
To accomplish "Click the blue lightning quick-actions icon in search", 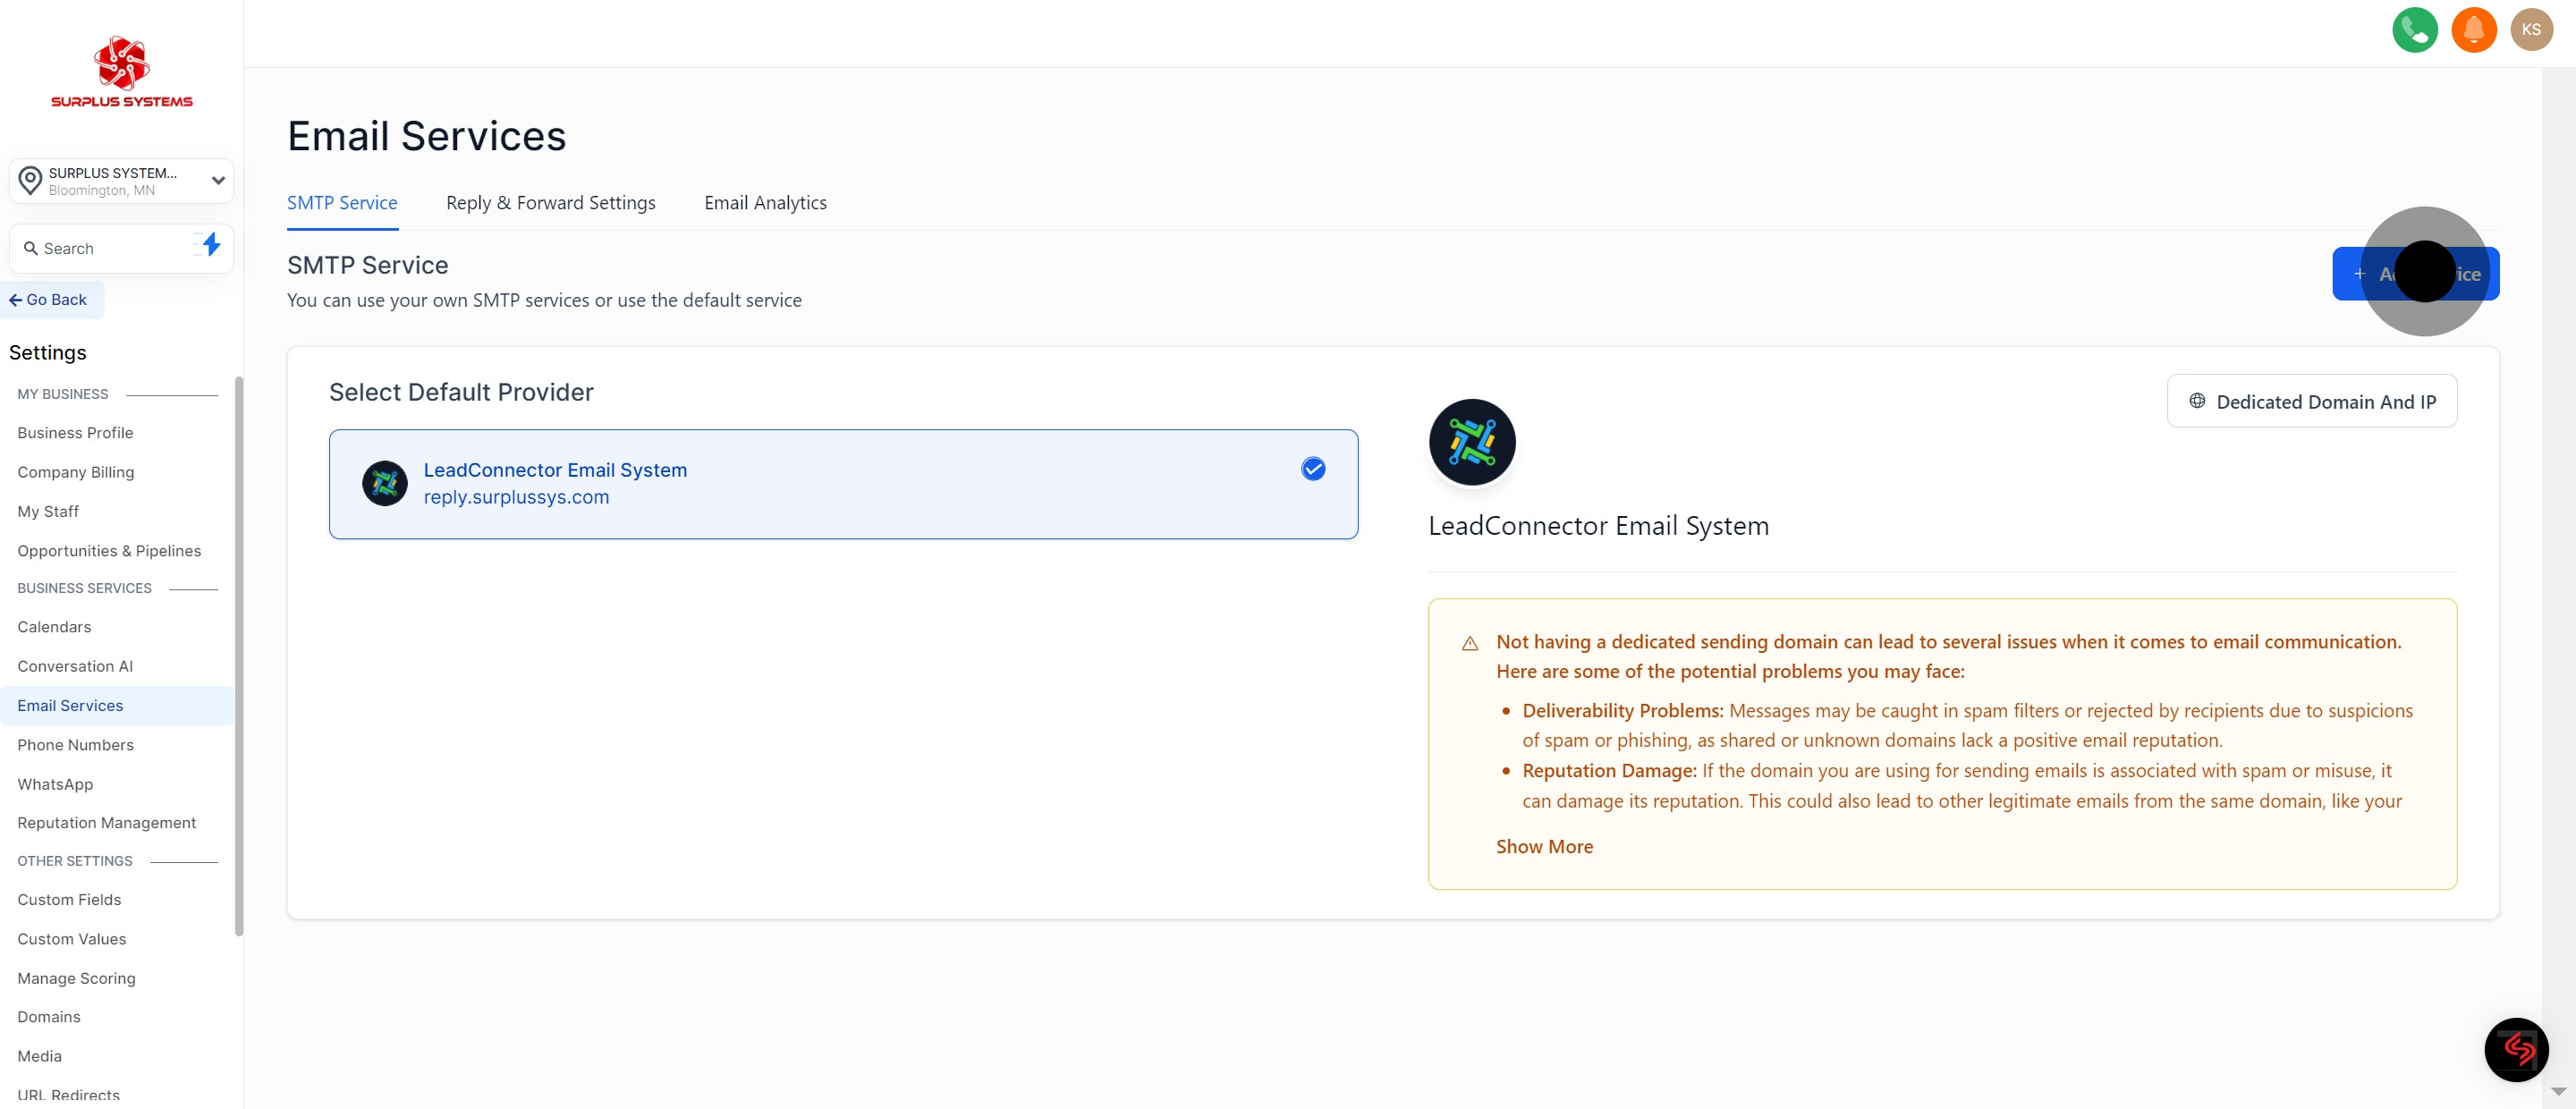I will [210, 246].
